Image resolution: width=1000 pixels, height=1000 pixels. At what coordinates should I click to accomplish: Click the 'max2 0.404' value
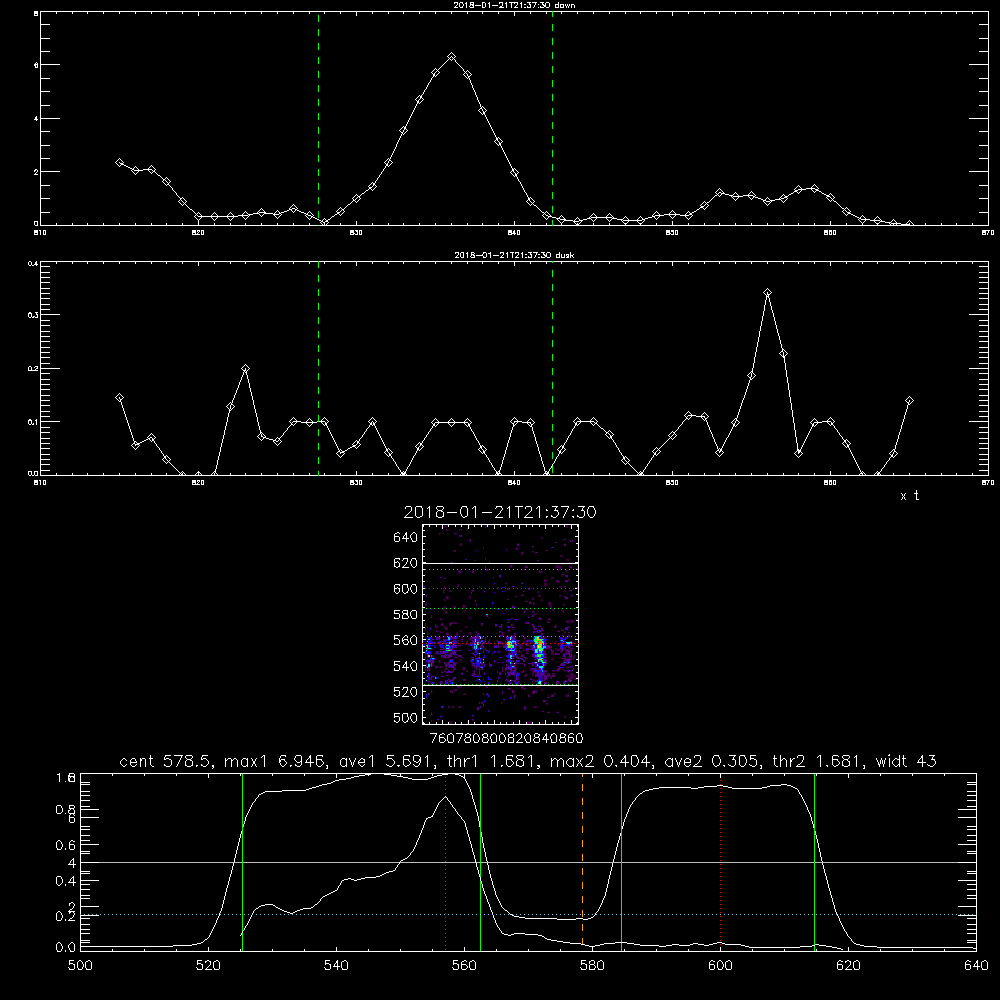[599, 761]
